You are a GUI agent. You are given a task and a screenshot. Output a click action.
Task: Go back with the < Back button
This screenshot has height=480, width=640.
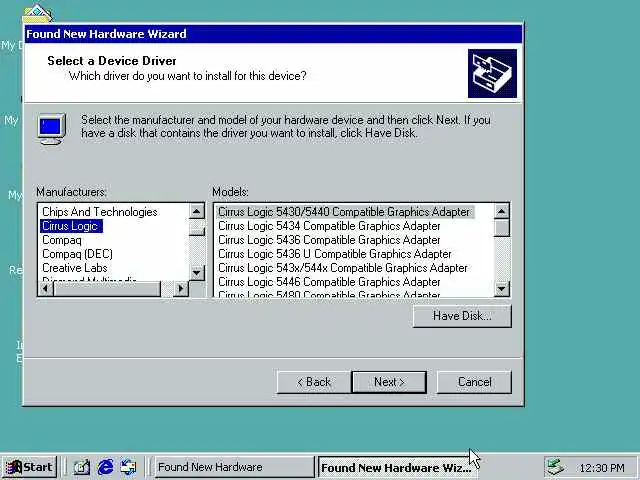(x=313, y=382)
